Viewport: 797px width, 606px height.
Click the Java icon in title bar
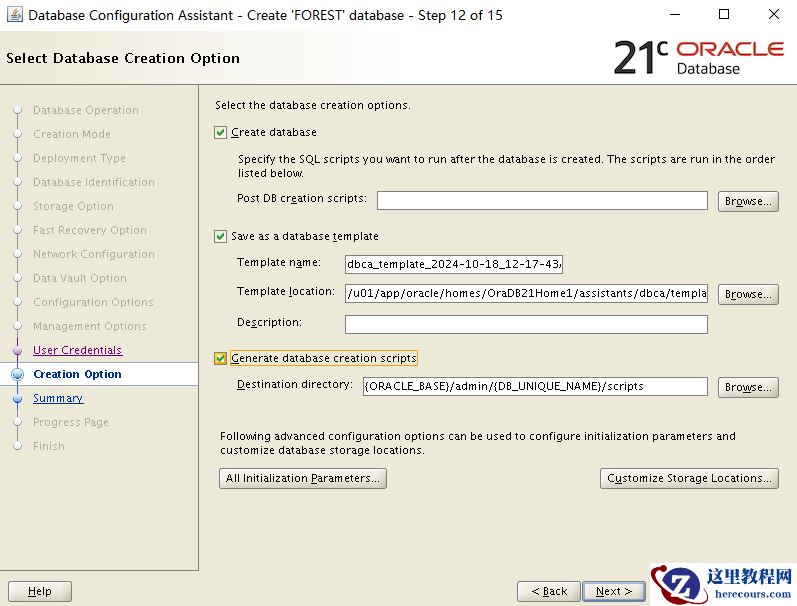tap(14, 15)
